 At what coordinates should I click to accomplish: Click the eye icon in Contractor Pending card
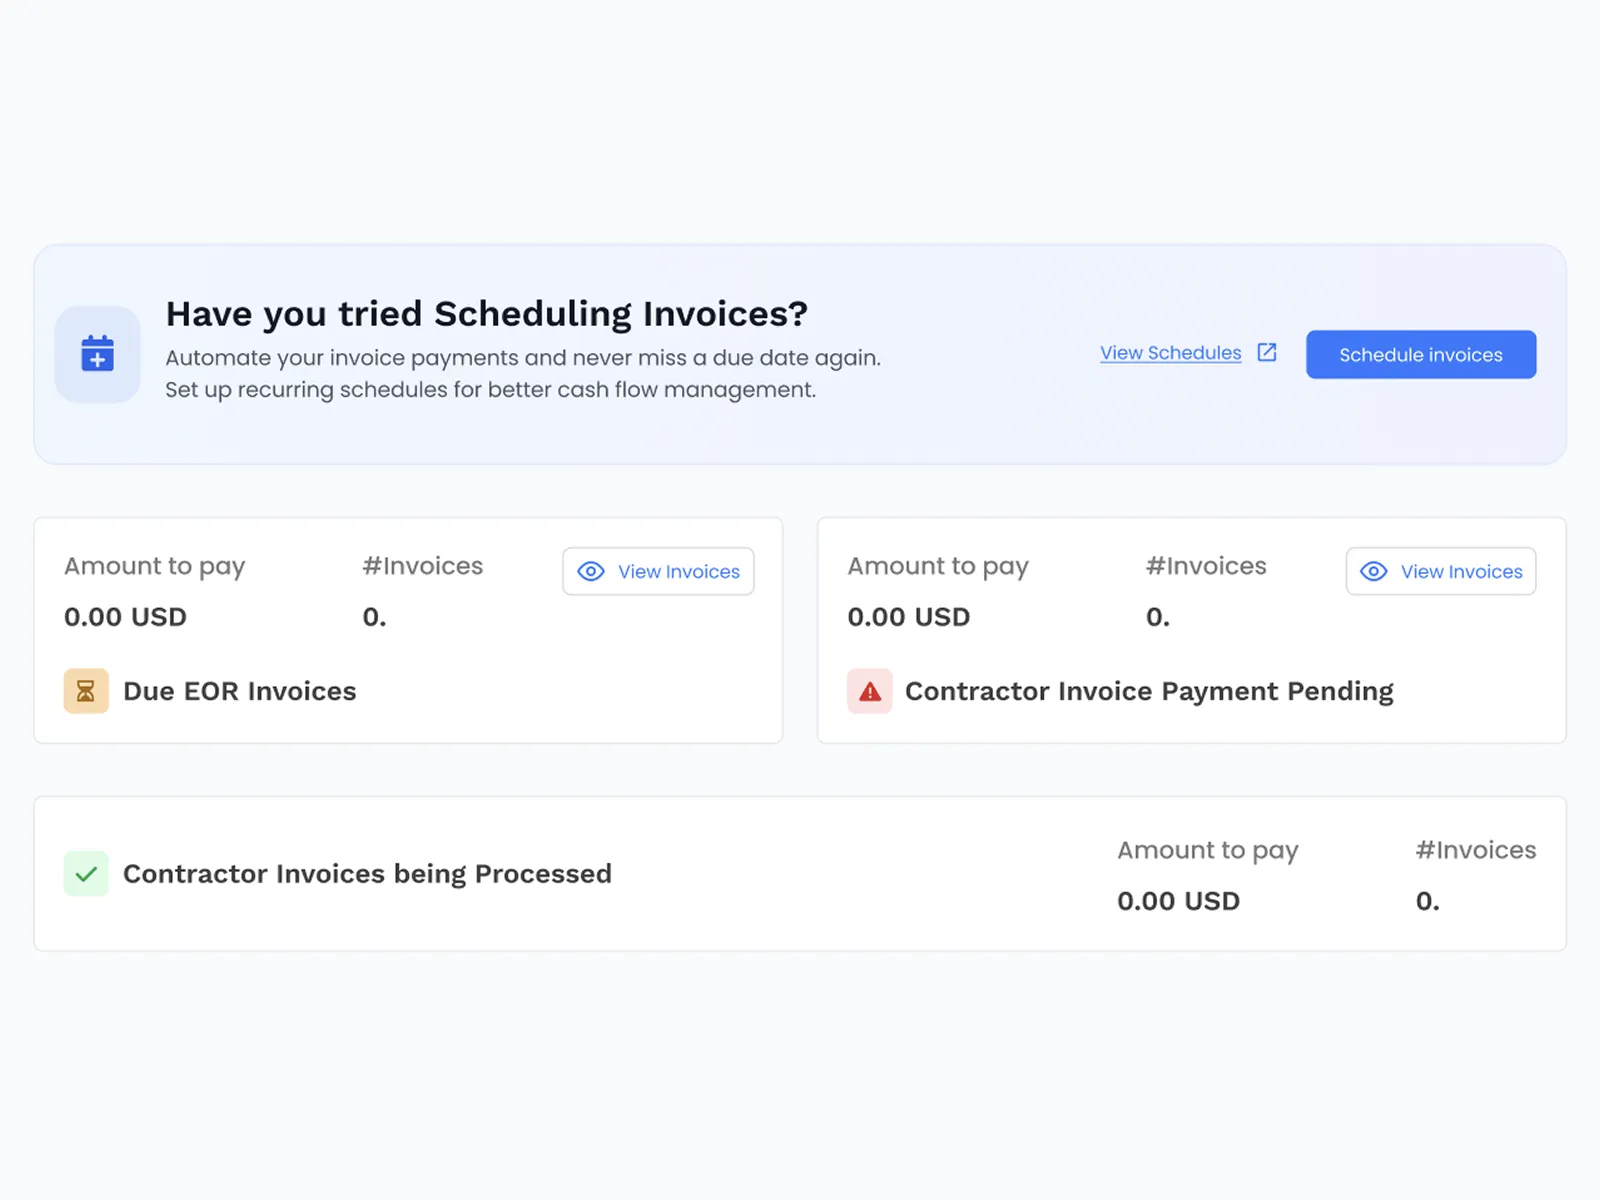point(1374,571)
